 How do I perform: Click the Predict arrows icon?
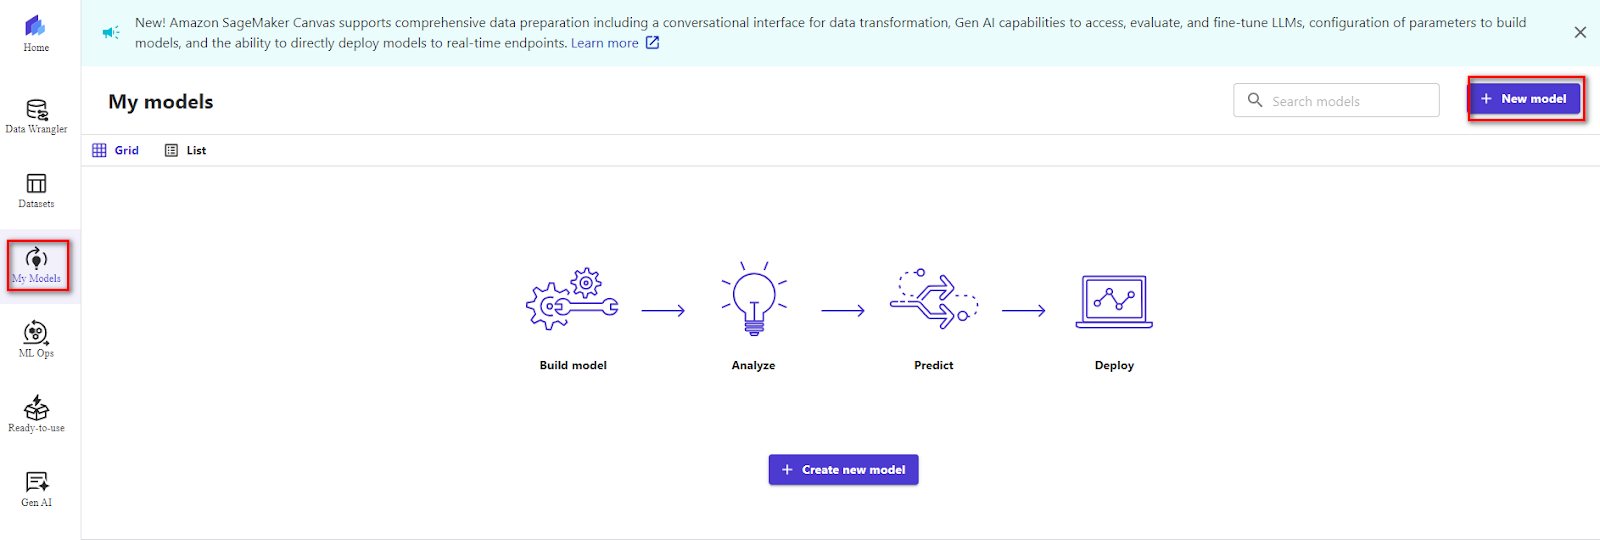(934, 298)
